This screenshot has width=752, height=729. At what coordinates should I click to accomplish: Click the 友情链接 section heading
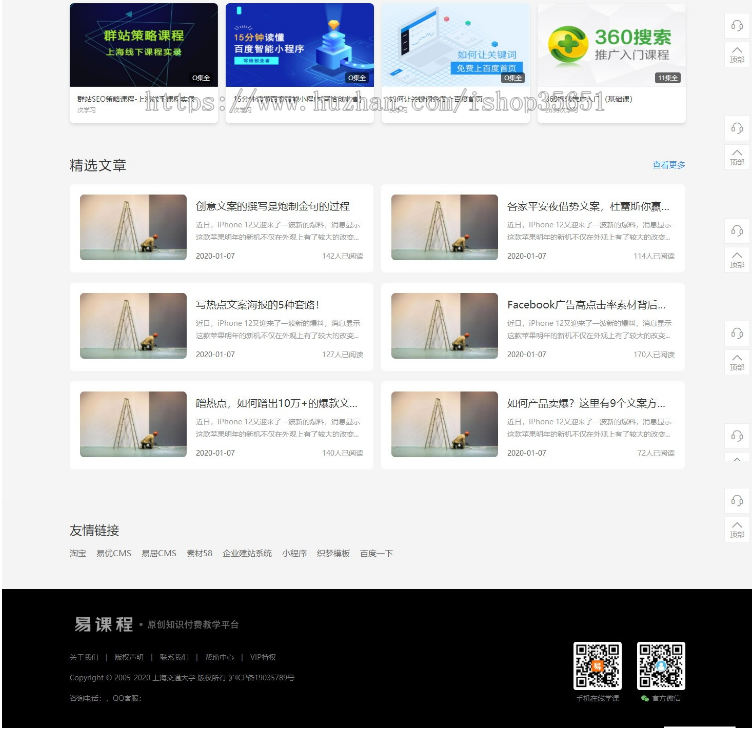94,530
